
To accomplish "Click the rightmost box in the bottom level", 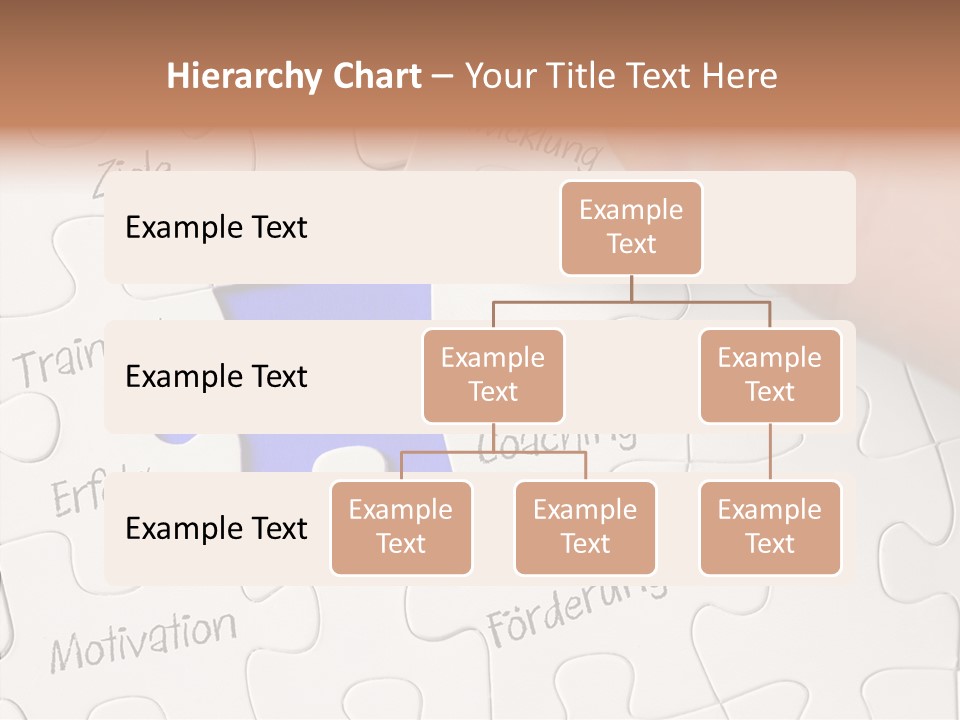I will [x=770, y=527].
